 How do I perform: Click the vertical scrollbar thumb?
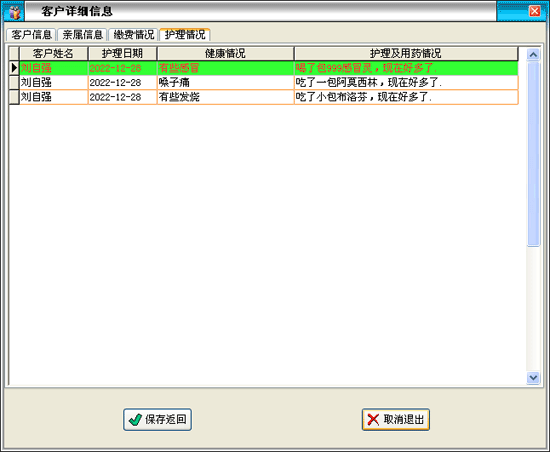point(533,154)
